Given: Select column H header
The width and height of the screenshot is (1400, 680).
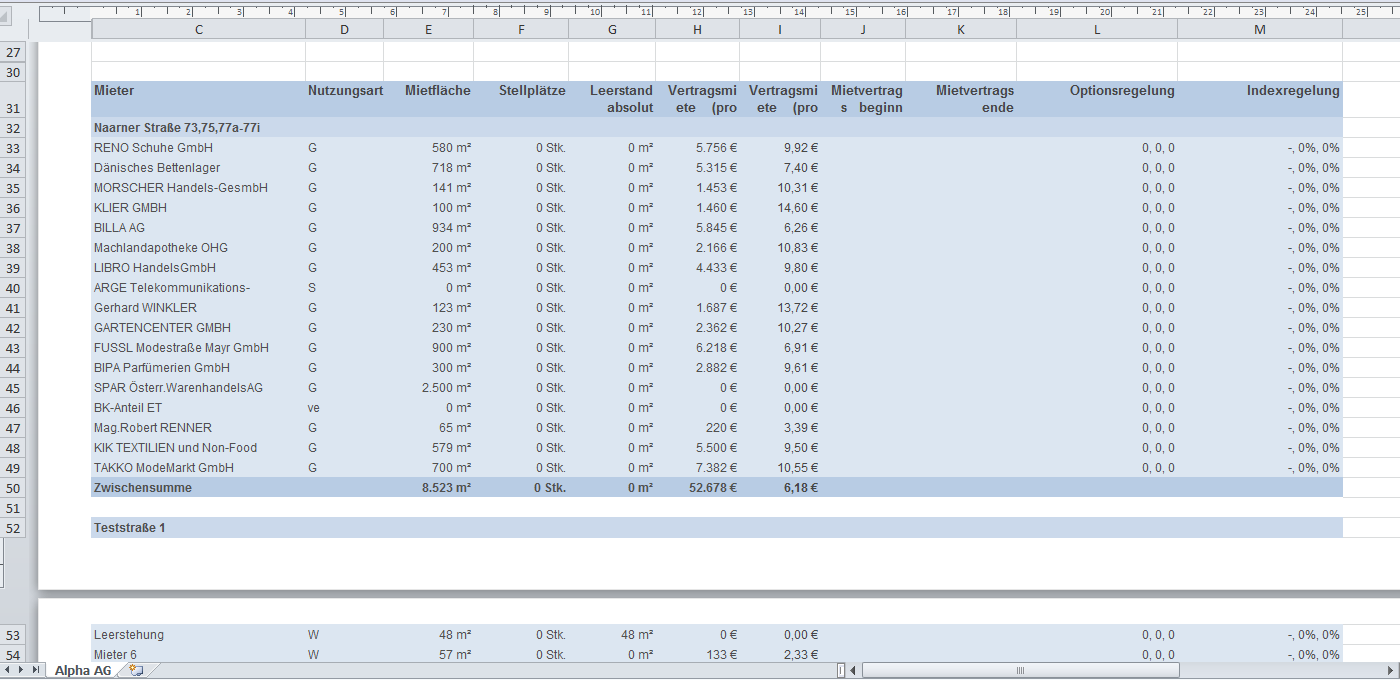Looking at the screenshot, I should pos(698,30).
